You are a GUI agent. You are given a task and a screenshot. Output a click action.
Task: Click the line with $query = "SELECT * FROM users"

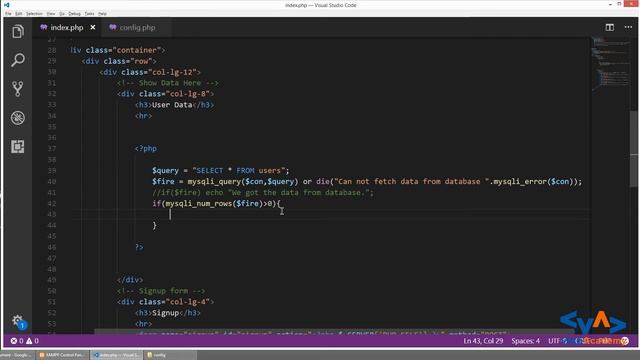pos(220,171)
